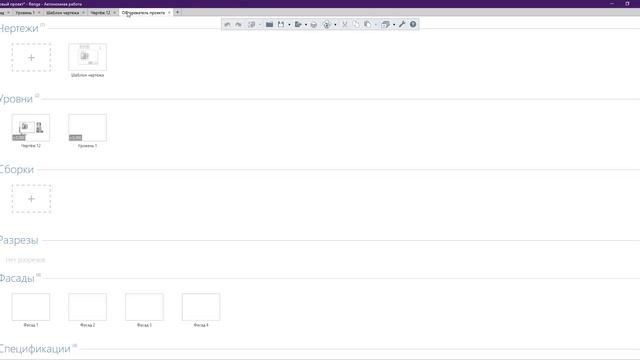The width and height of the screenshot is (640, 360).
Task: Close the Шаблон чертежа tab
Action: pyautogui.click(x=83, y=13)
